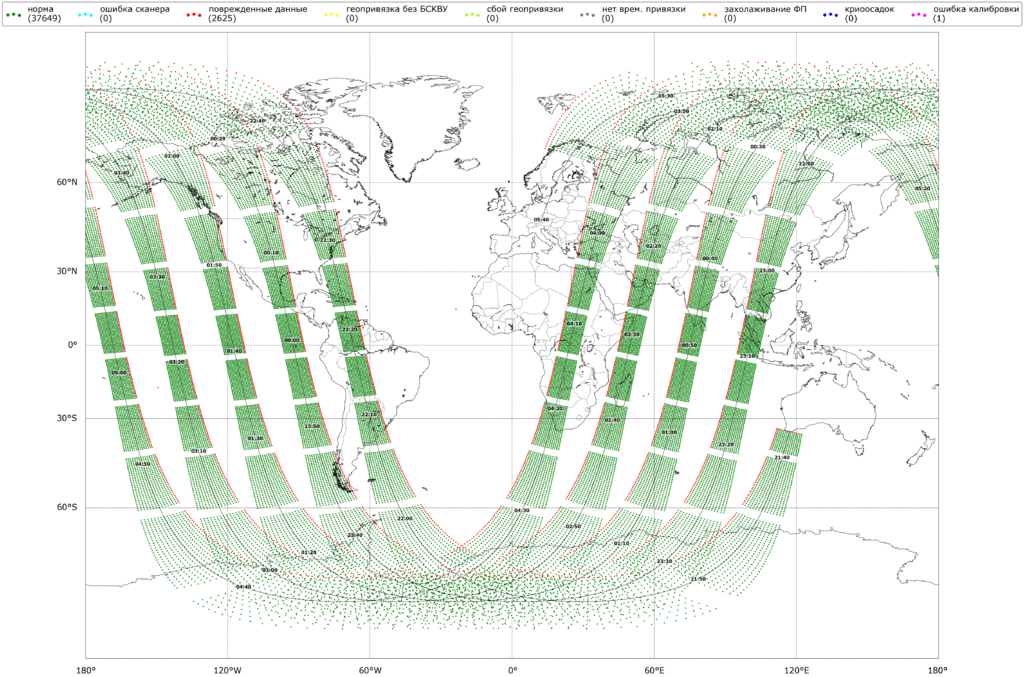Click the 00:50 time marker on the map

(x=689, y=345)
